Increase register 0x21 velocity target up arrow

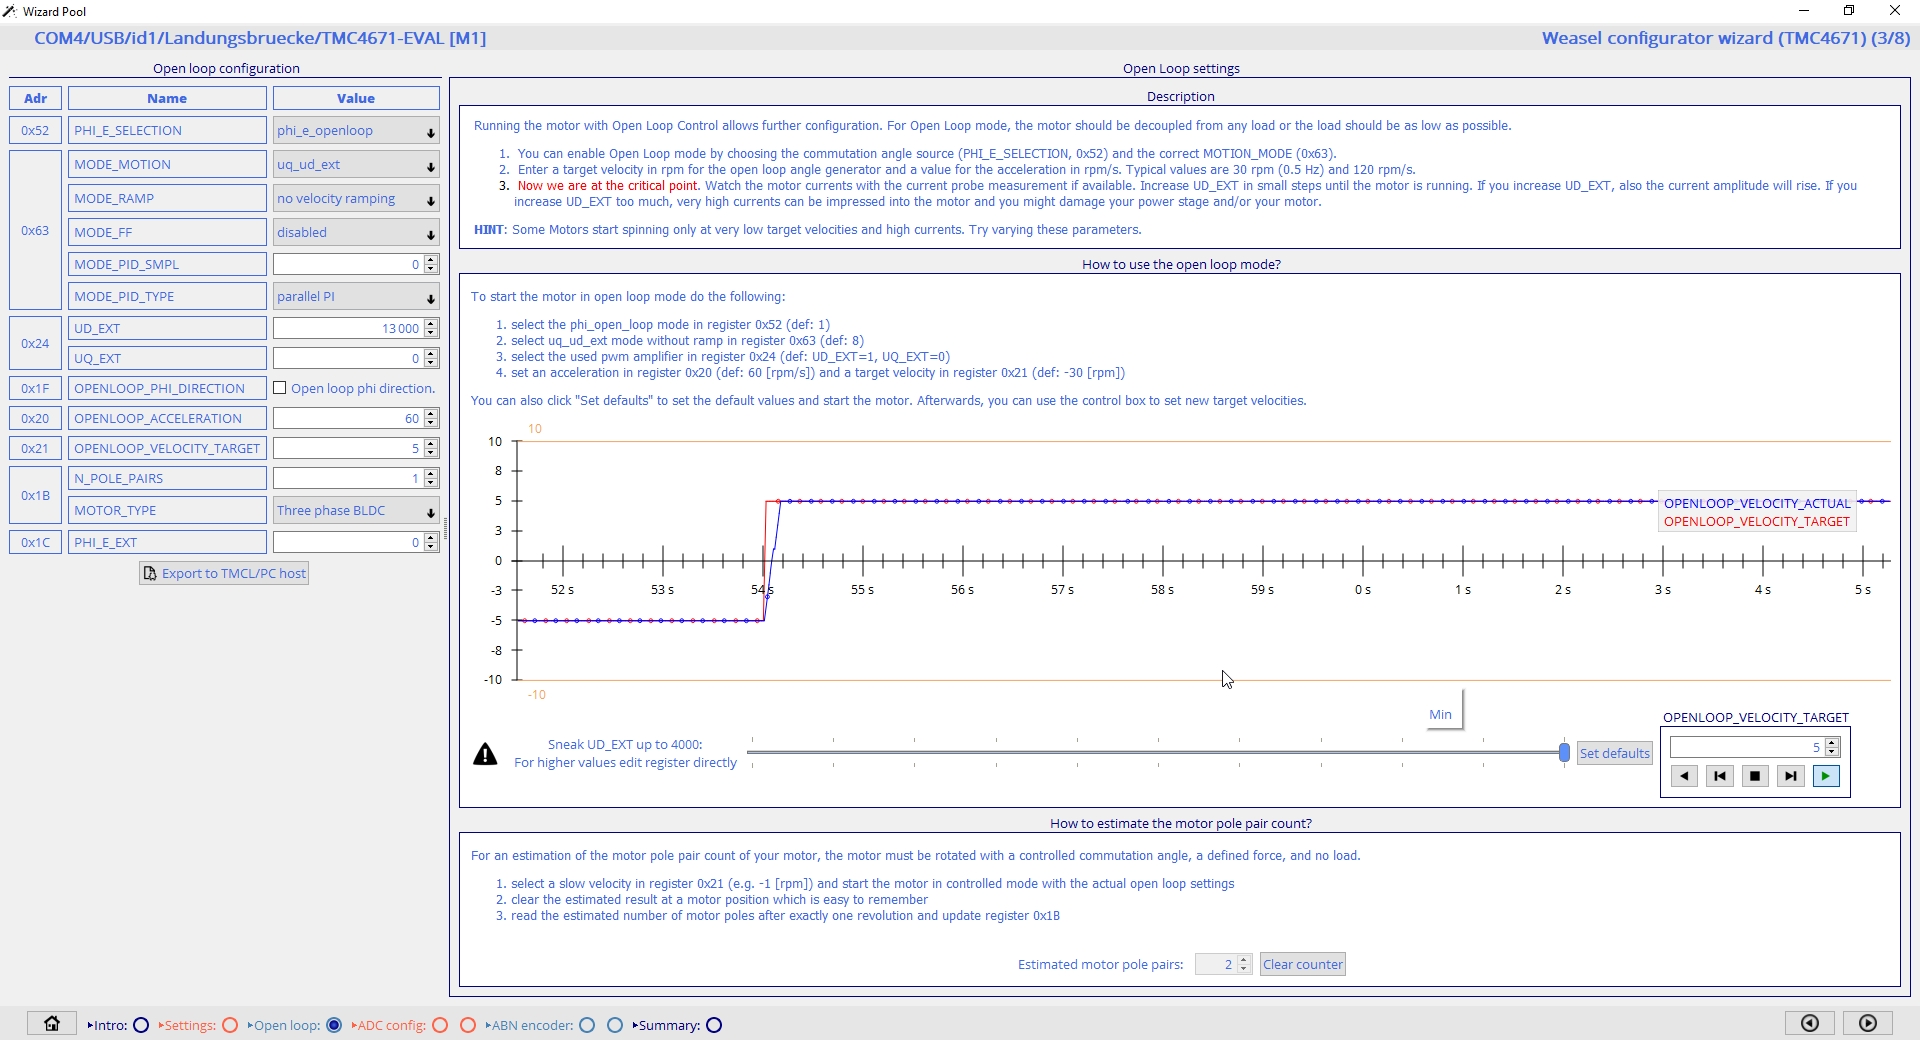431,444
